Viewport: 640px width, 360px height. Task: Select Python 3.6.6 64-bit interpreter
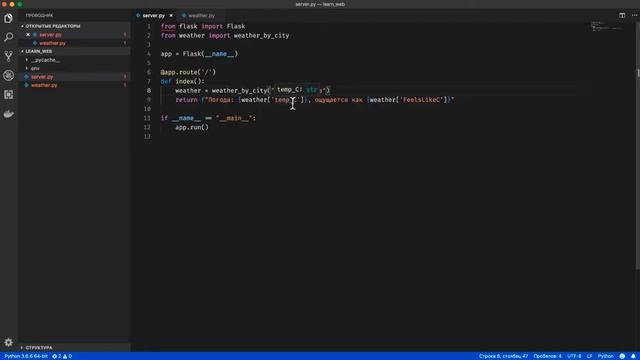point(26,356)
